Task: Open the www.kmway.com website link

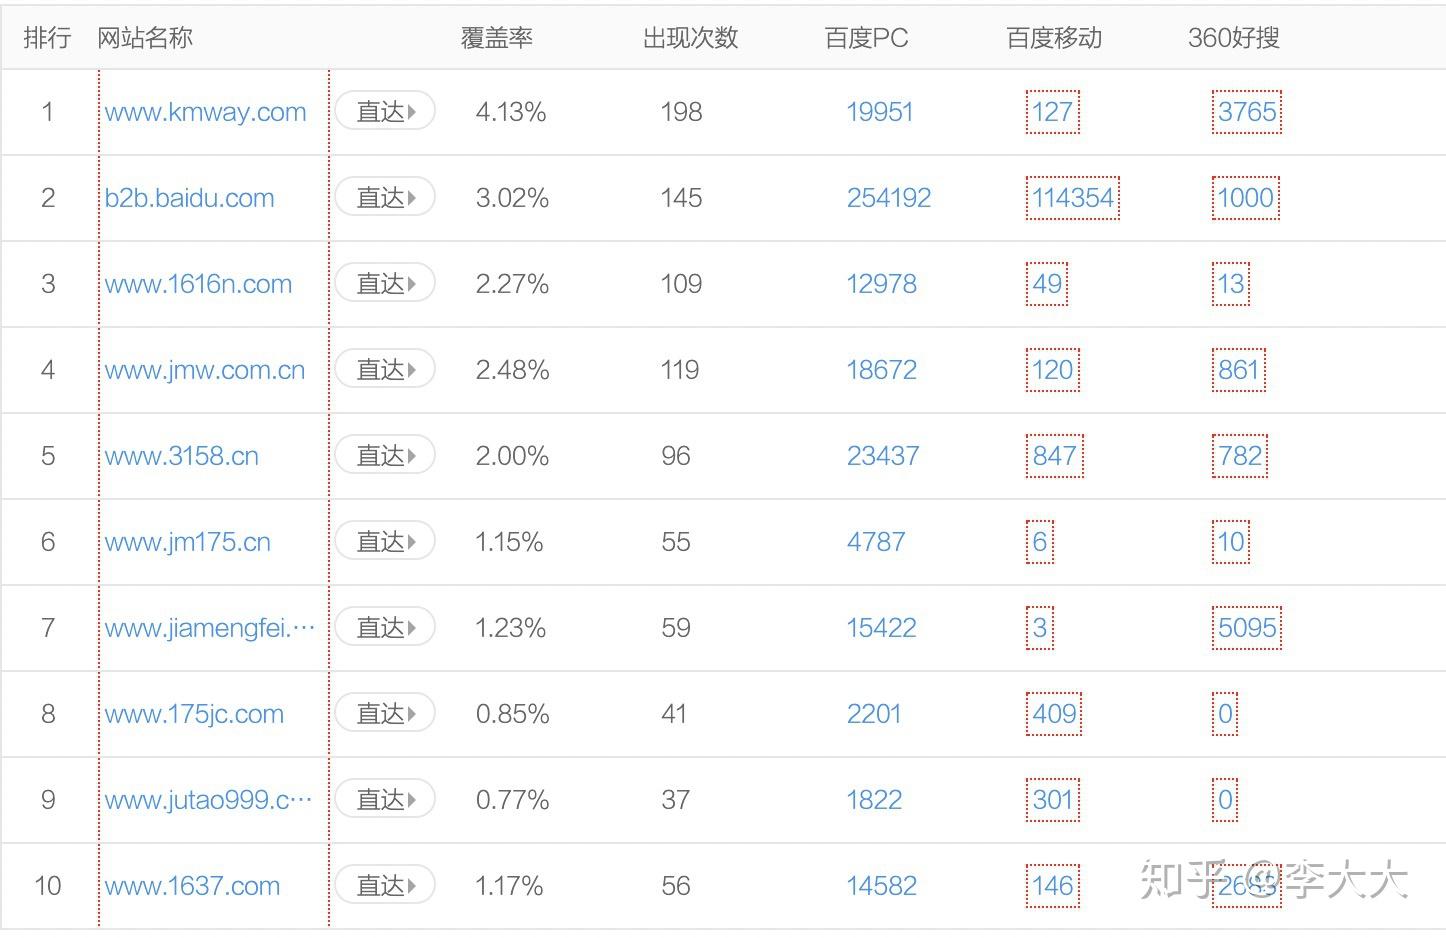Action: [205, 112]
